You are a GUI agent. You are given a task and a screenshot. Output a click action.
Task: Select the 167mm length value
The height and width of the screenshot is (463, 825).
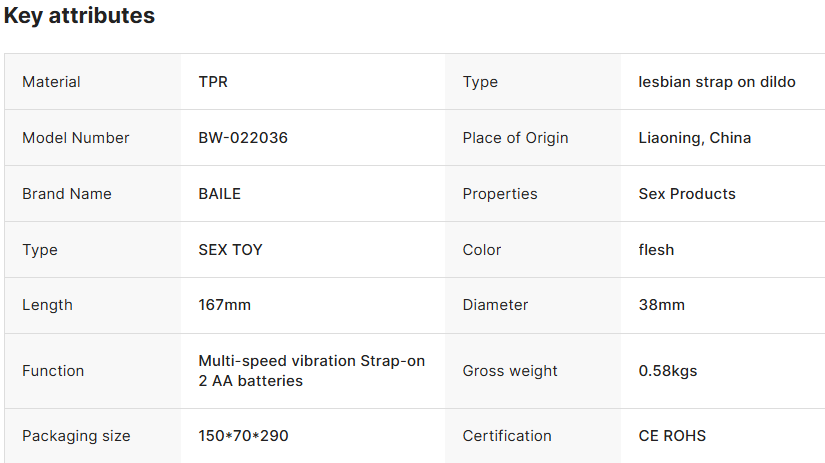point(225,305)
